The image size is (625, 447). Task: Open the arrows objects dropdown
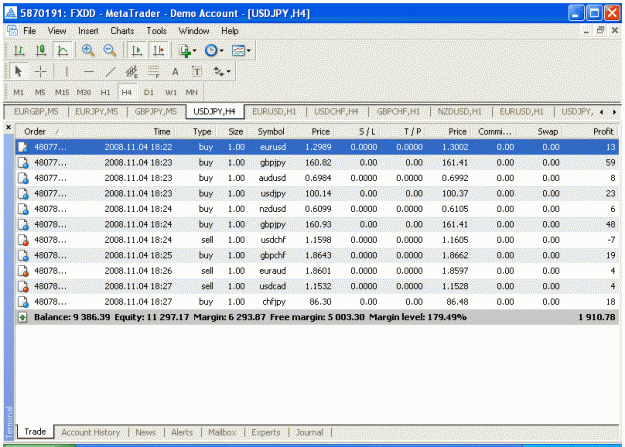(x=222, y=72)
